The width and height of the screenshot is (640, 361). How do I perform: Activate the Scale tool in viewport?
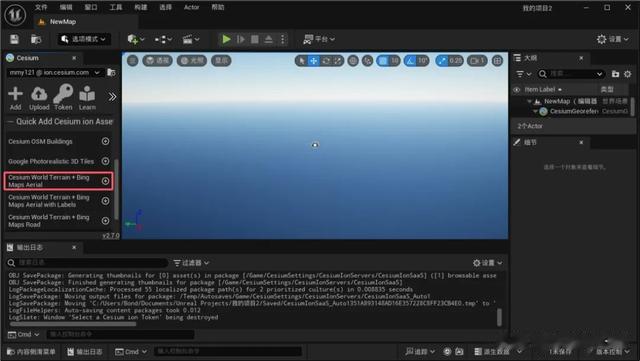pos(338,61)
